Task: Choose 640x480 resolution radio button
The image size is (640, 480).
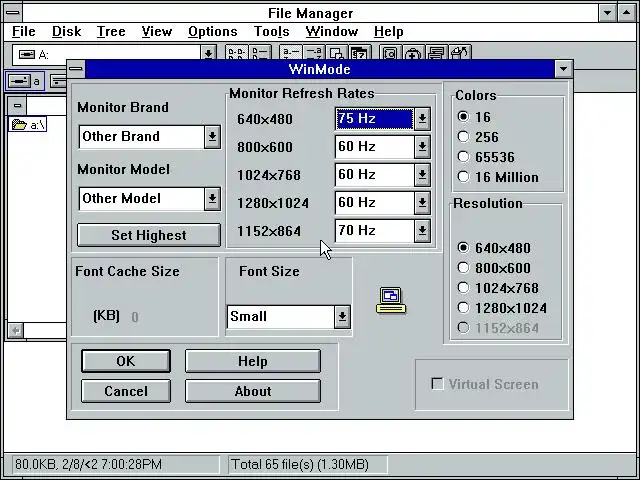Action: pos(463,248)
